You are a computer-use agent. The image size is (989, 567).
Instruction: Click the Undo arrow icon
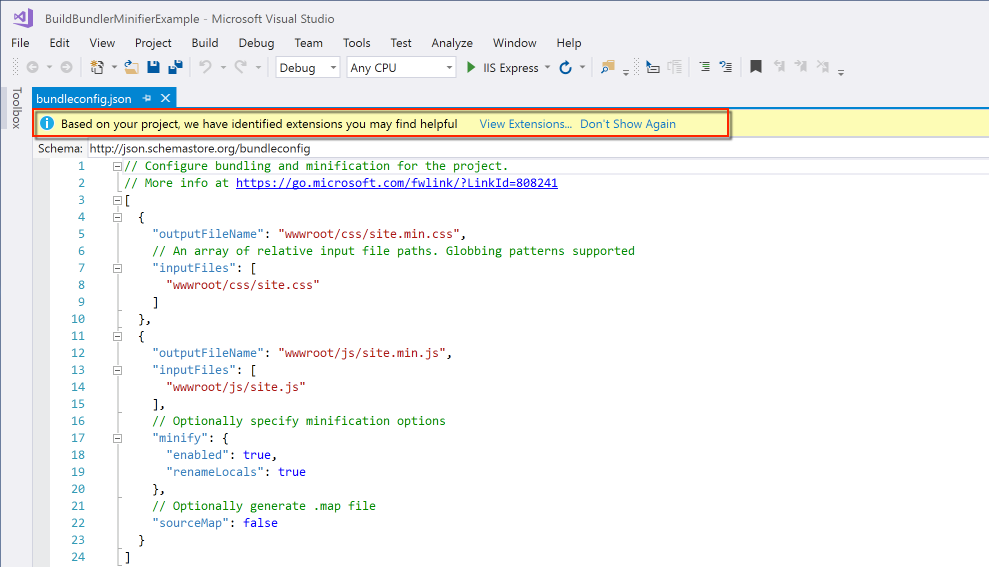coord(205,67)
